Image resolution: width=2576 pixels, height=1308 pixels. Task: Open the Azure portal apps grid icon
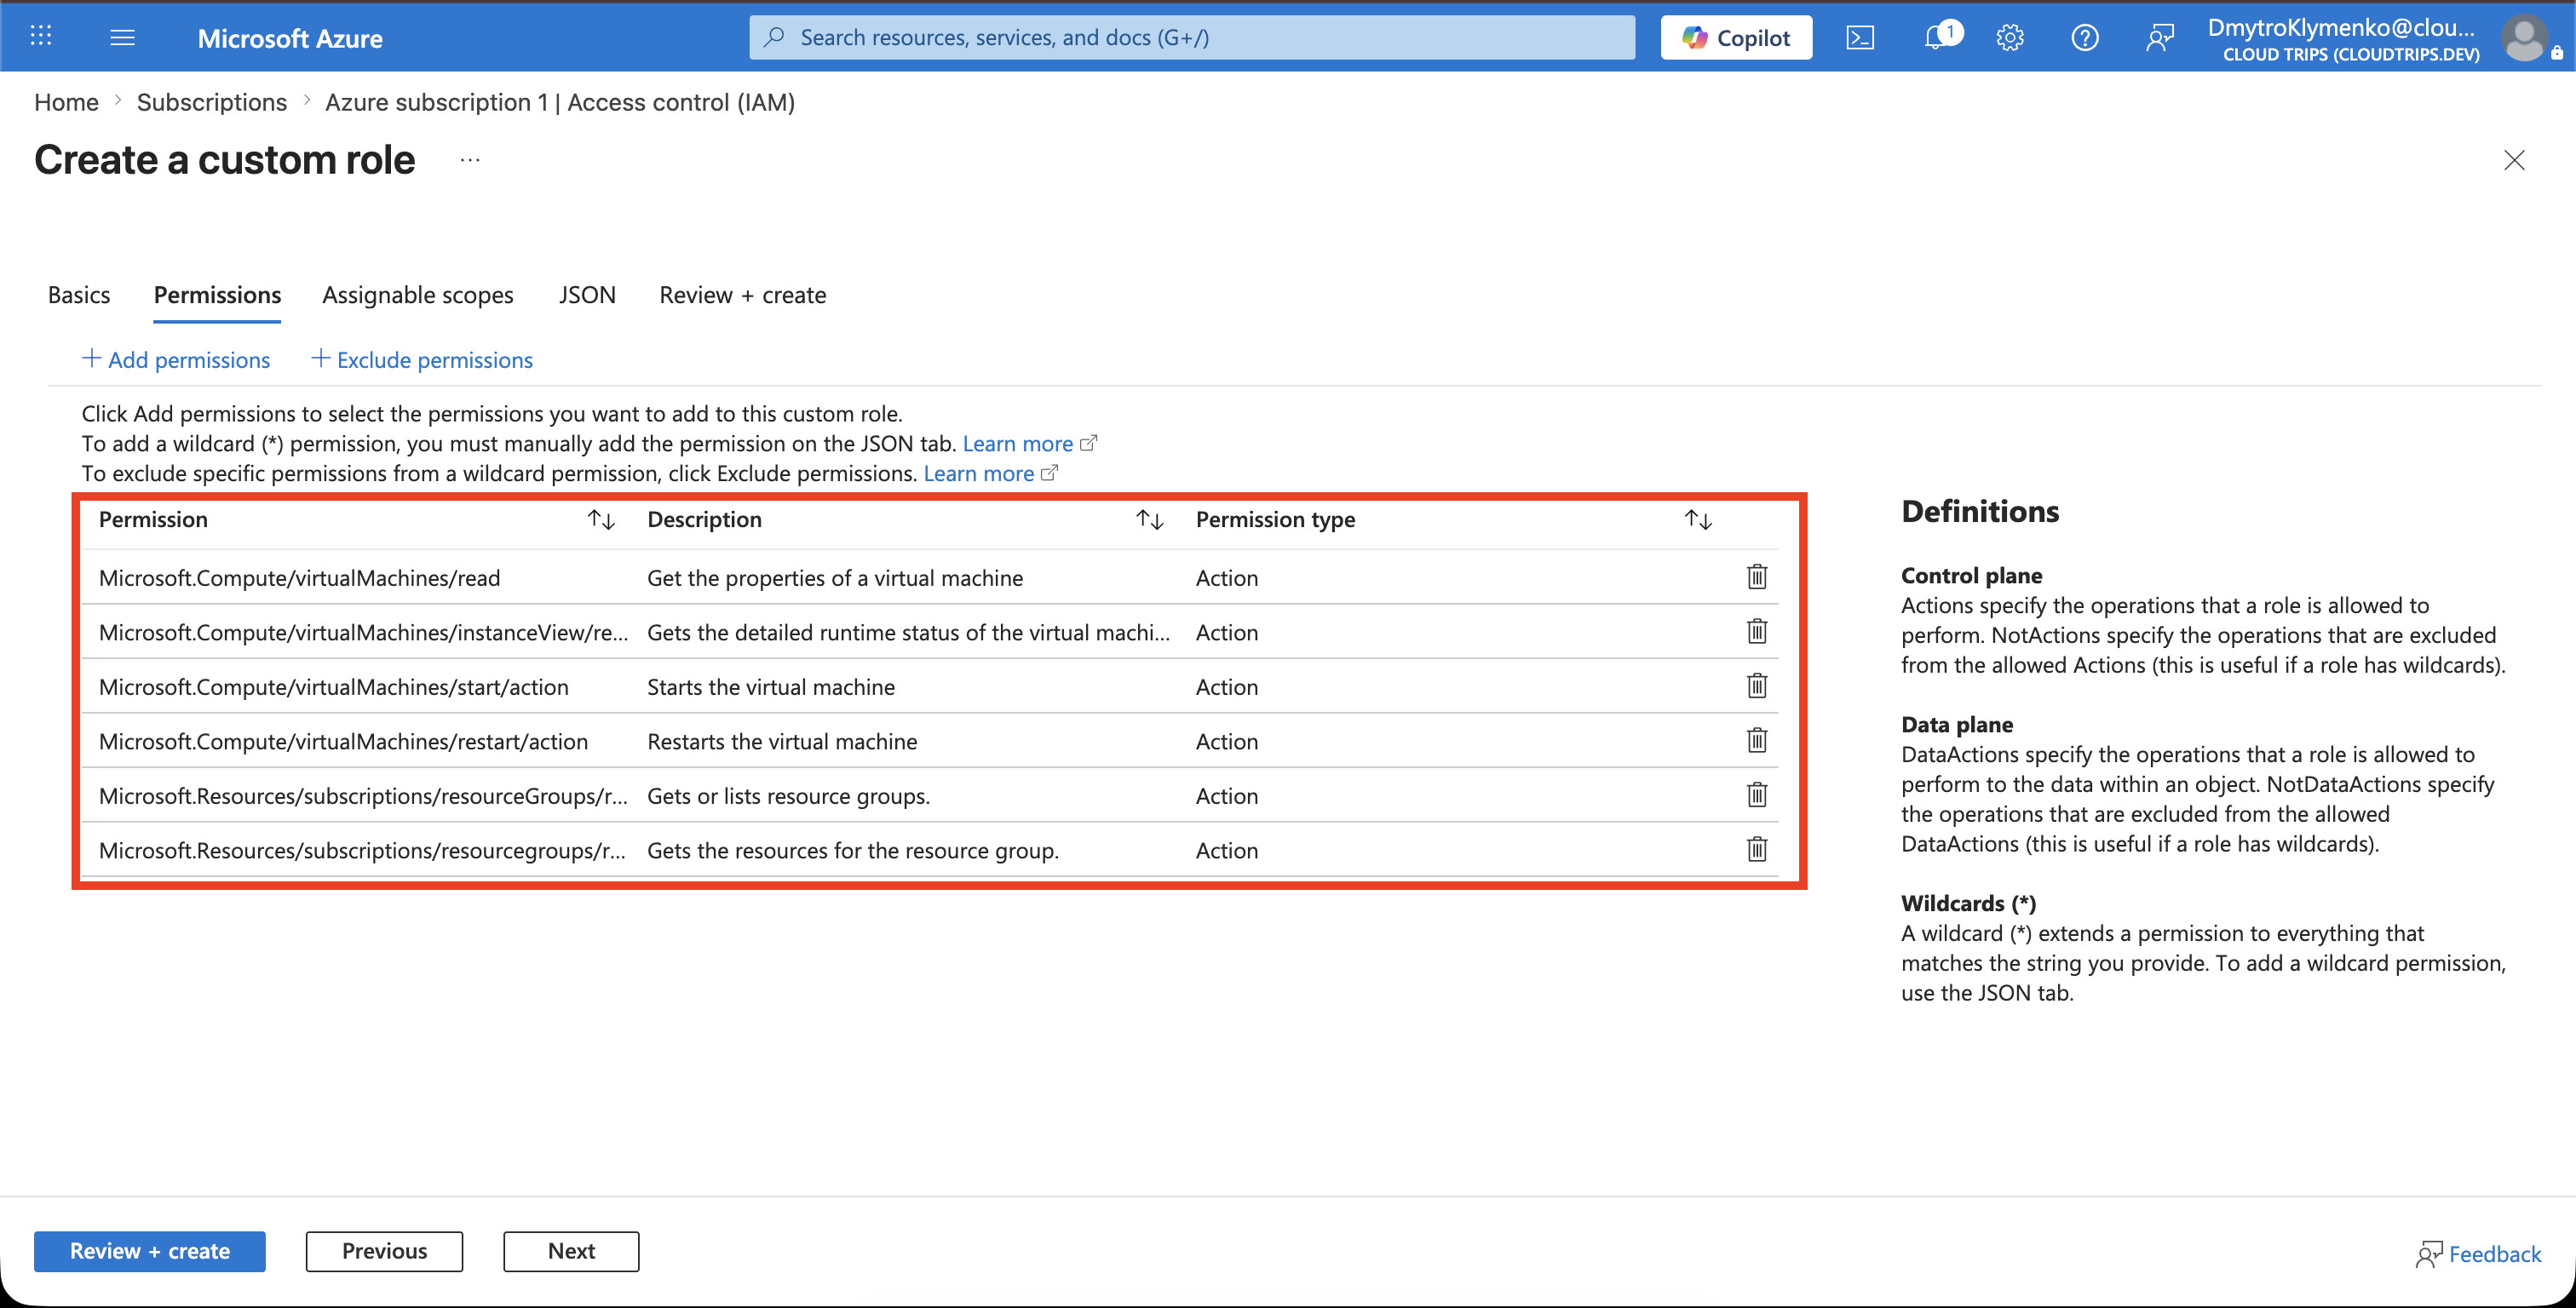(41, 37)
